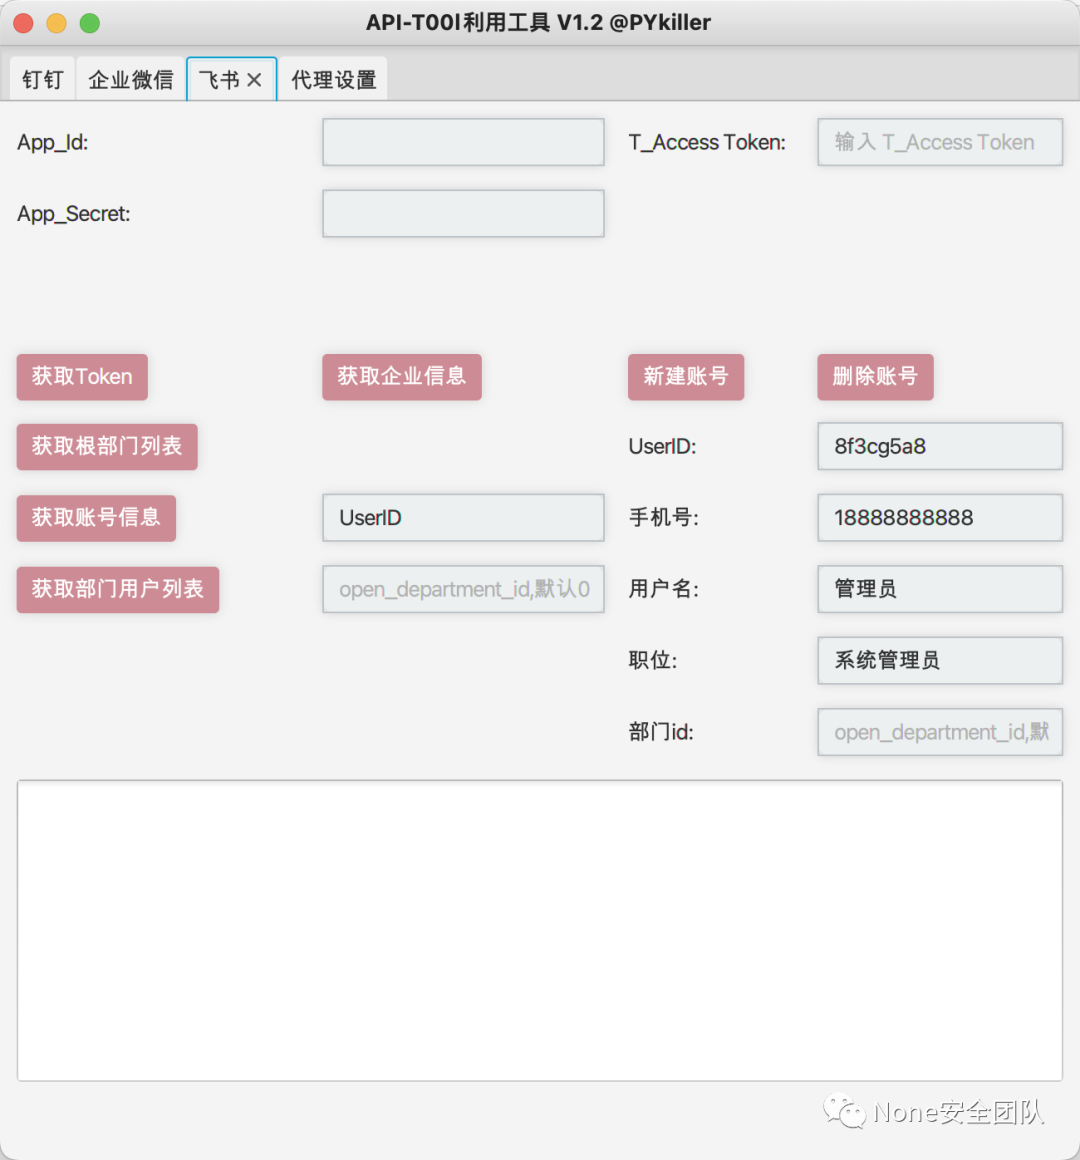Click the green maximize window button
Screen dimensions: 1080x1160
[90, 23]
